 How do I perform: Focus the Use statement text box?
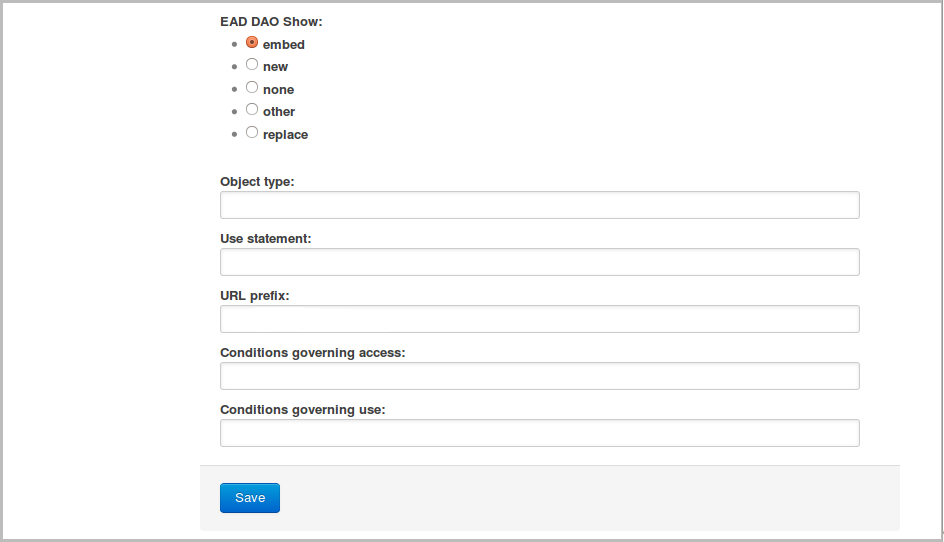coord(539,262)
